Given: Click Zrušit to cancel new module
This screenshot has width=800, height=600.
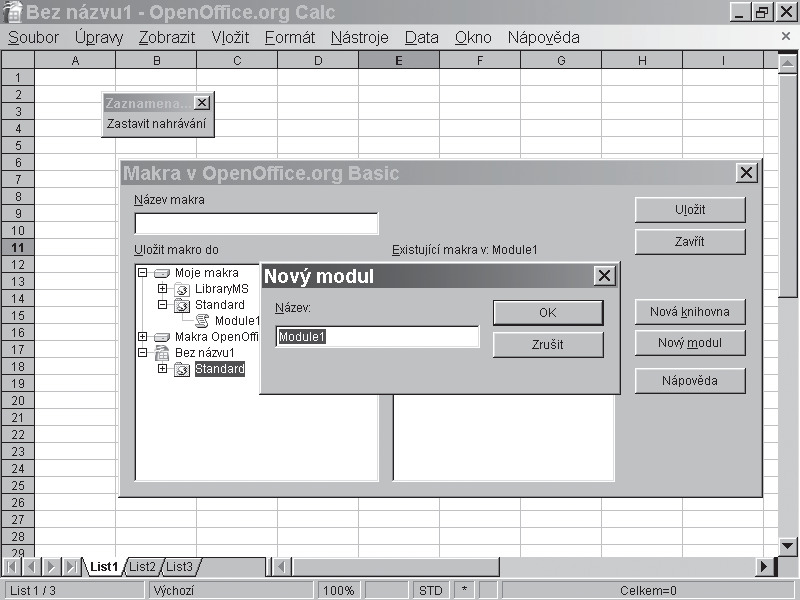Looking at the screenshot, I should [548, 344].
